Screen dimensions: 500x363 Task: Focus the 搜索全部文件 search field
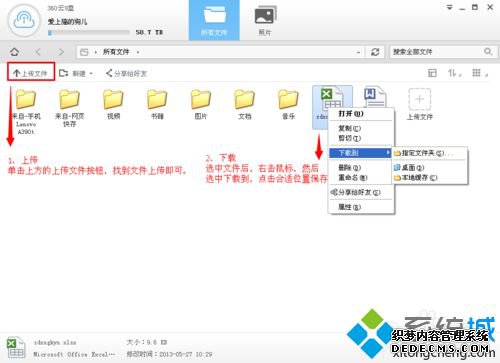pos(437,52)
